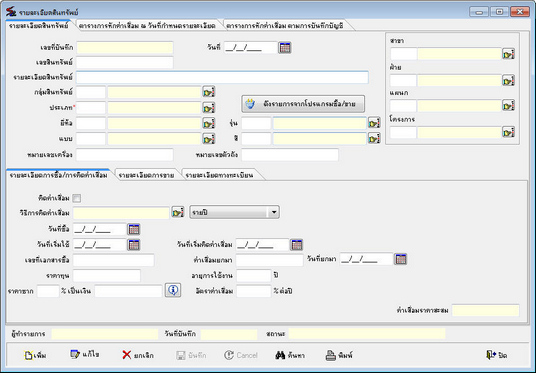
Task: Open lookup icon for รุ่น row
Action: pos(374,123)
